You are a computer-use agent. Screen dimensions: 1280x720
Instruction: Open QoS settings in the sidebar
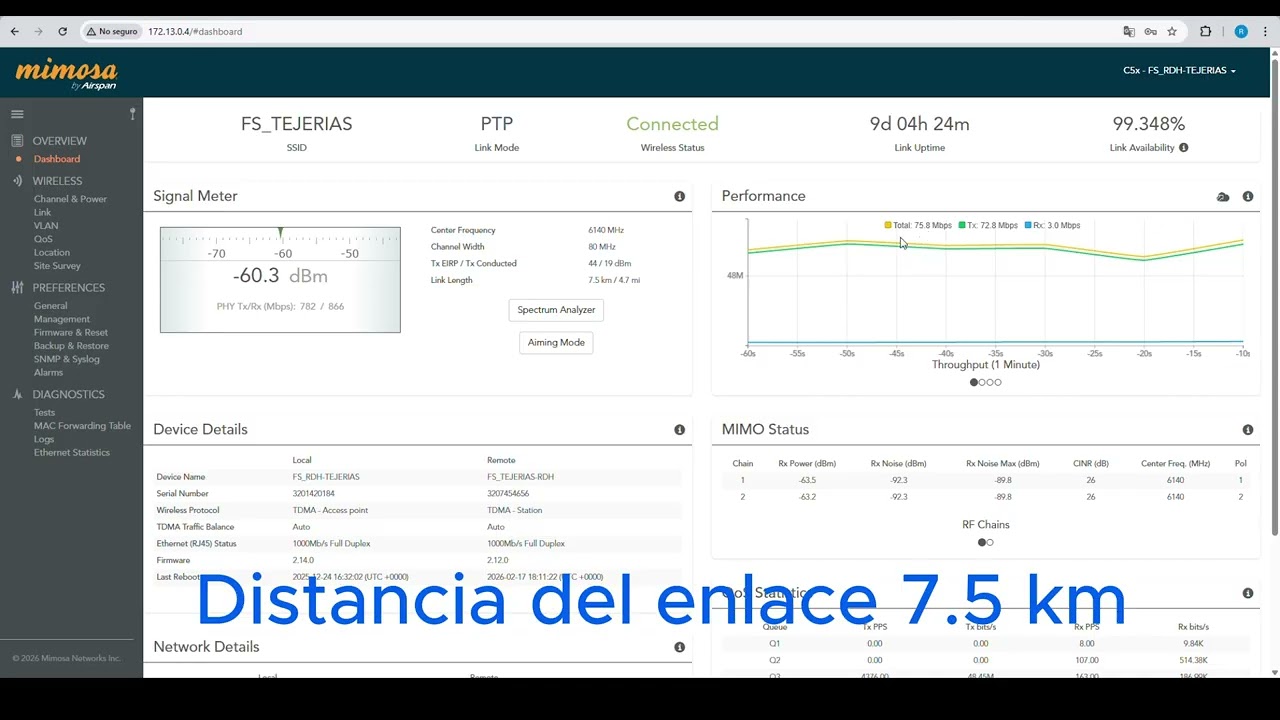pyautogui.click(x=43, y=239)
